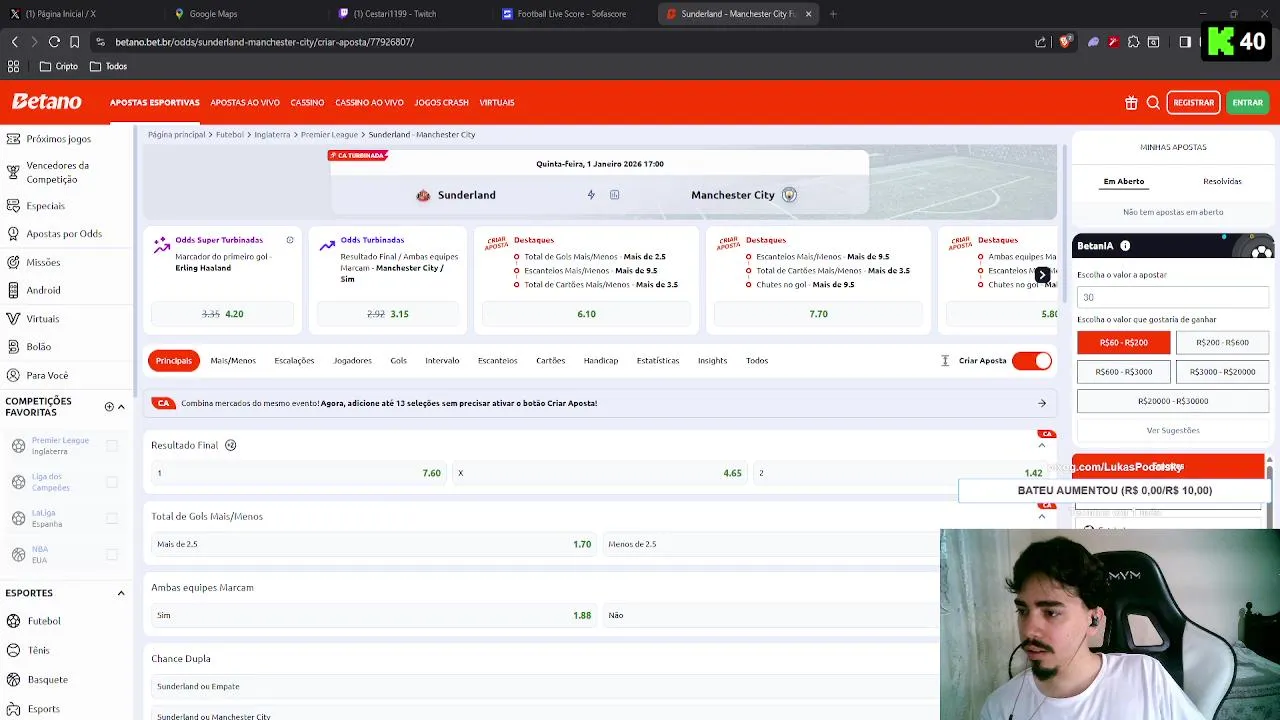Screen dimensions: 1280x720
Task: Select the R$200 - R$600 winnings option
Action: [x=1222, y=342]
